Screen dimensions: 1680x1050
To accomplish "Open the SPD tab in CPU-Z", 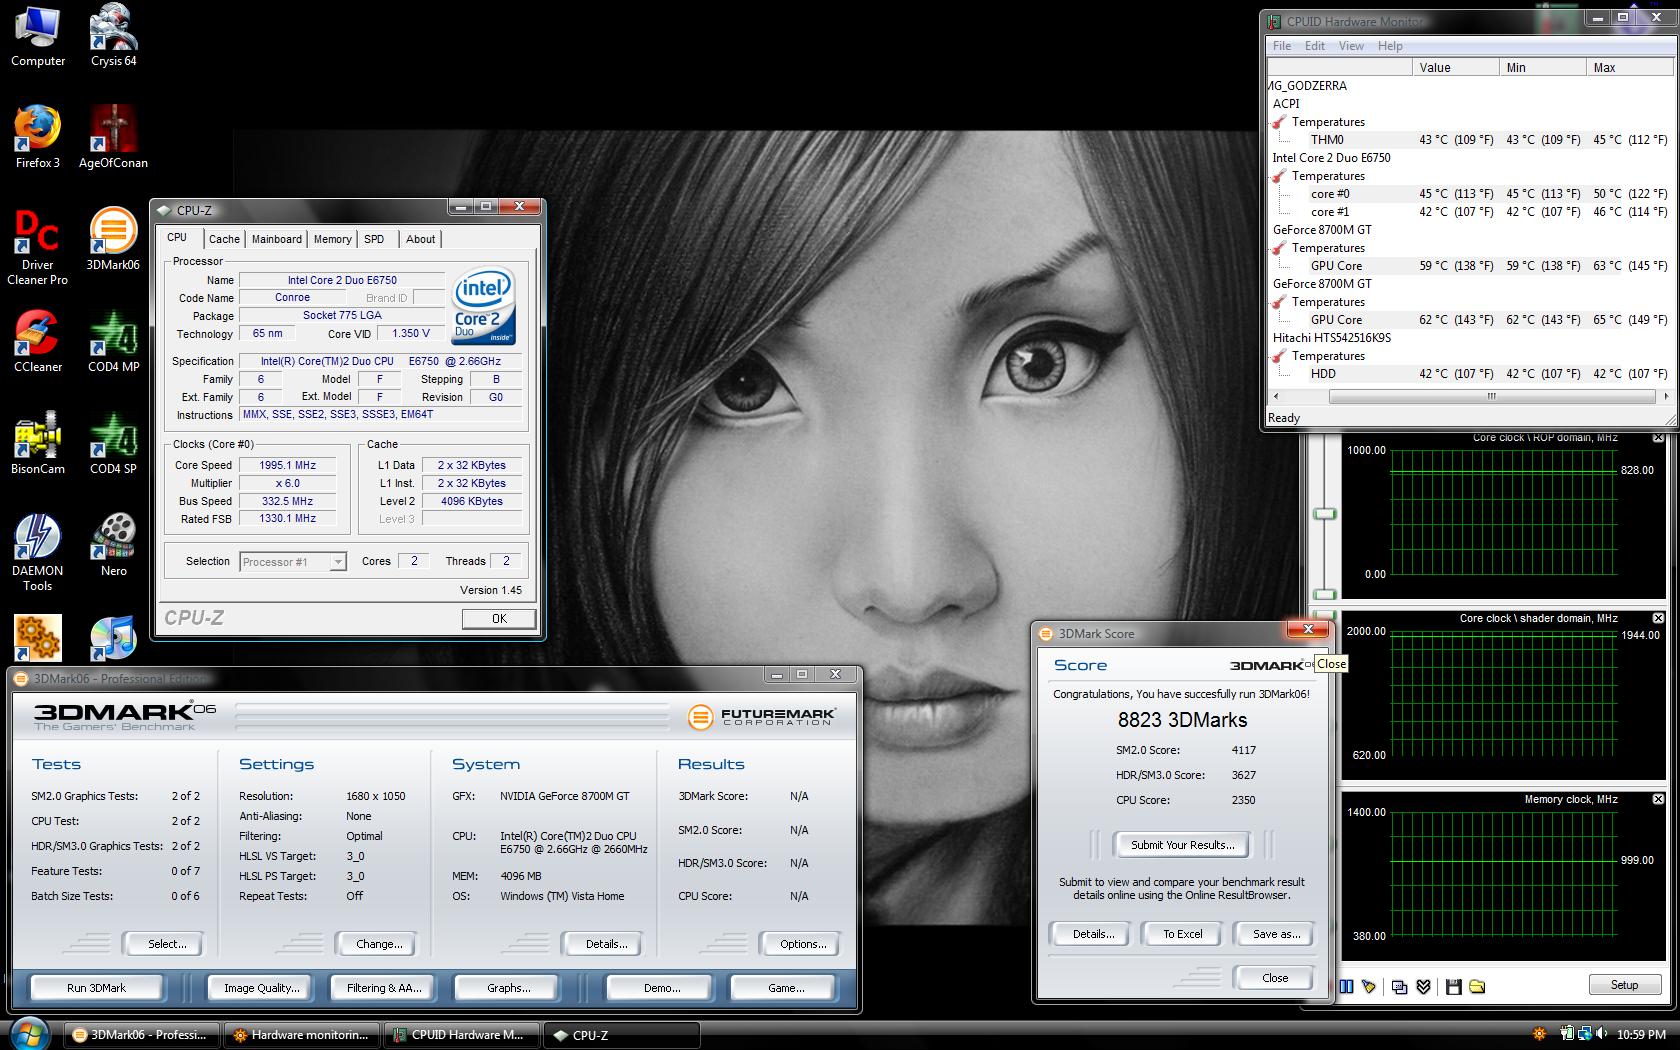I will click(374, 239).
